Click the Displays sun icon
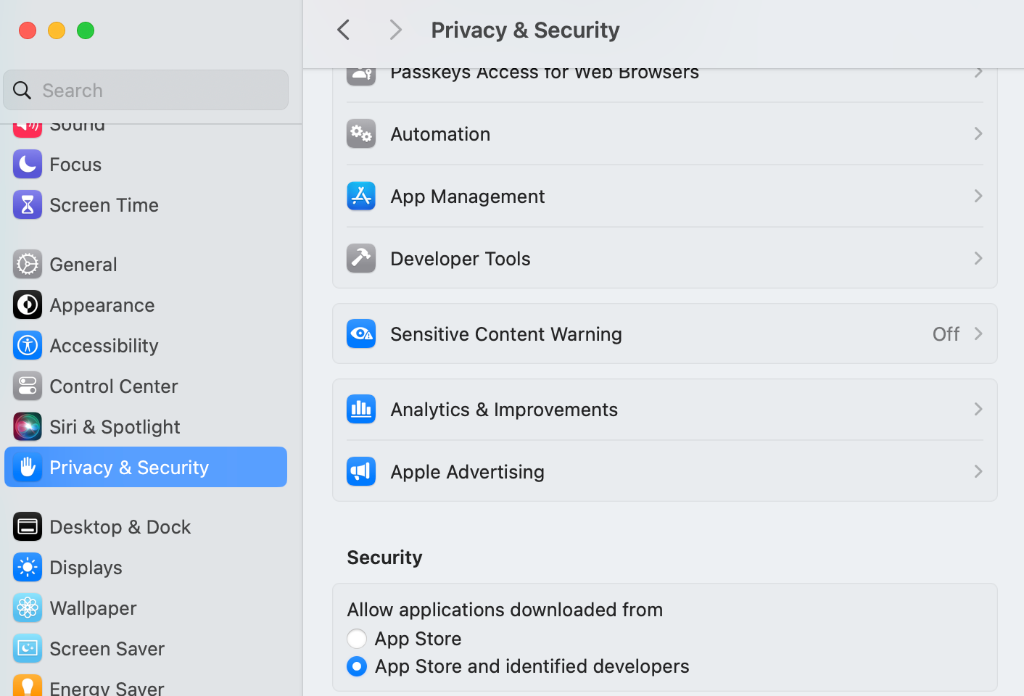 (27, 567)
